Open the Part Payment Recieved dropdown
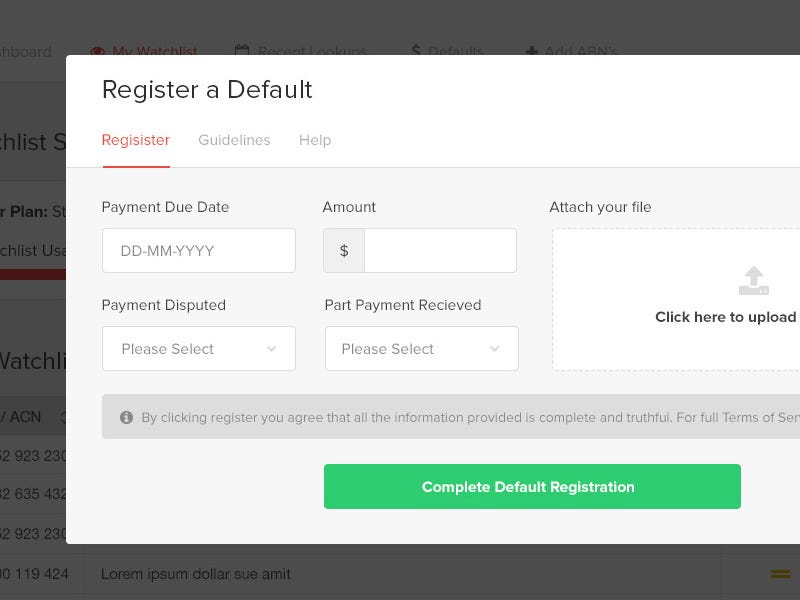Screen dimensions: 800x600 pyautogui.click(x=422, y=348)
